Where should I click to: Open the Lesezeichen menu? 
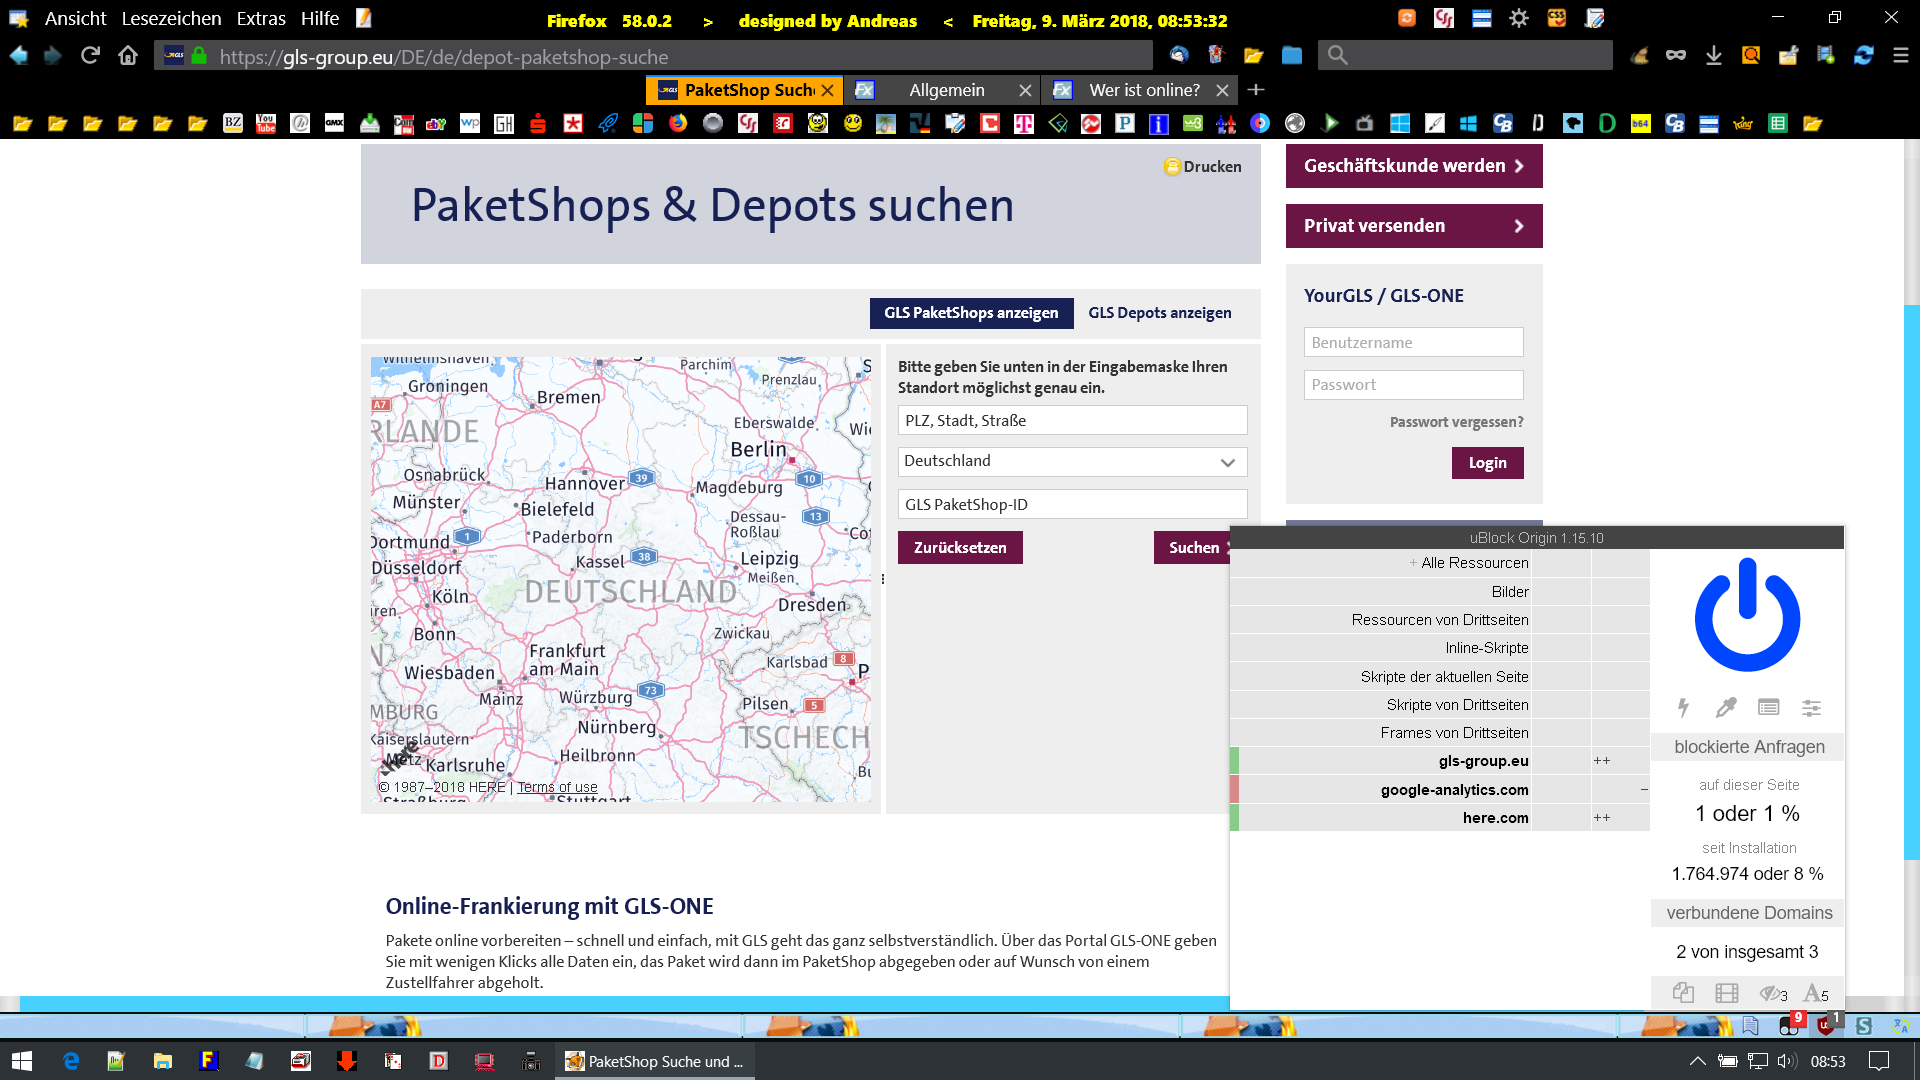click(x=171, y=18)
